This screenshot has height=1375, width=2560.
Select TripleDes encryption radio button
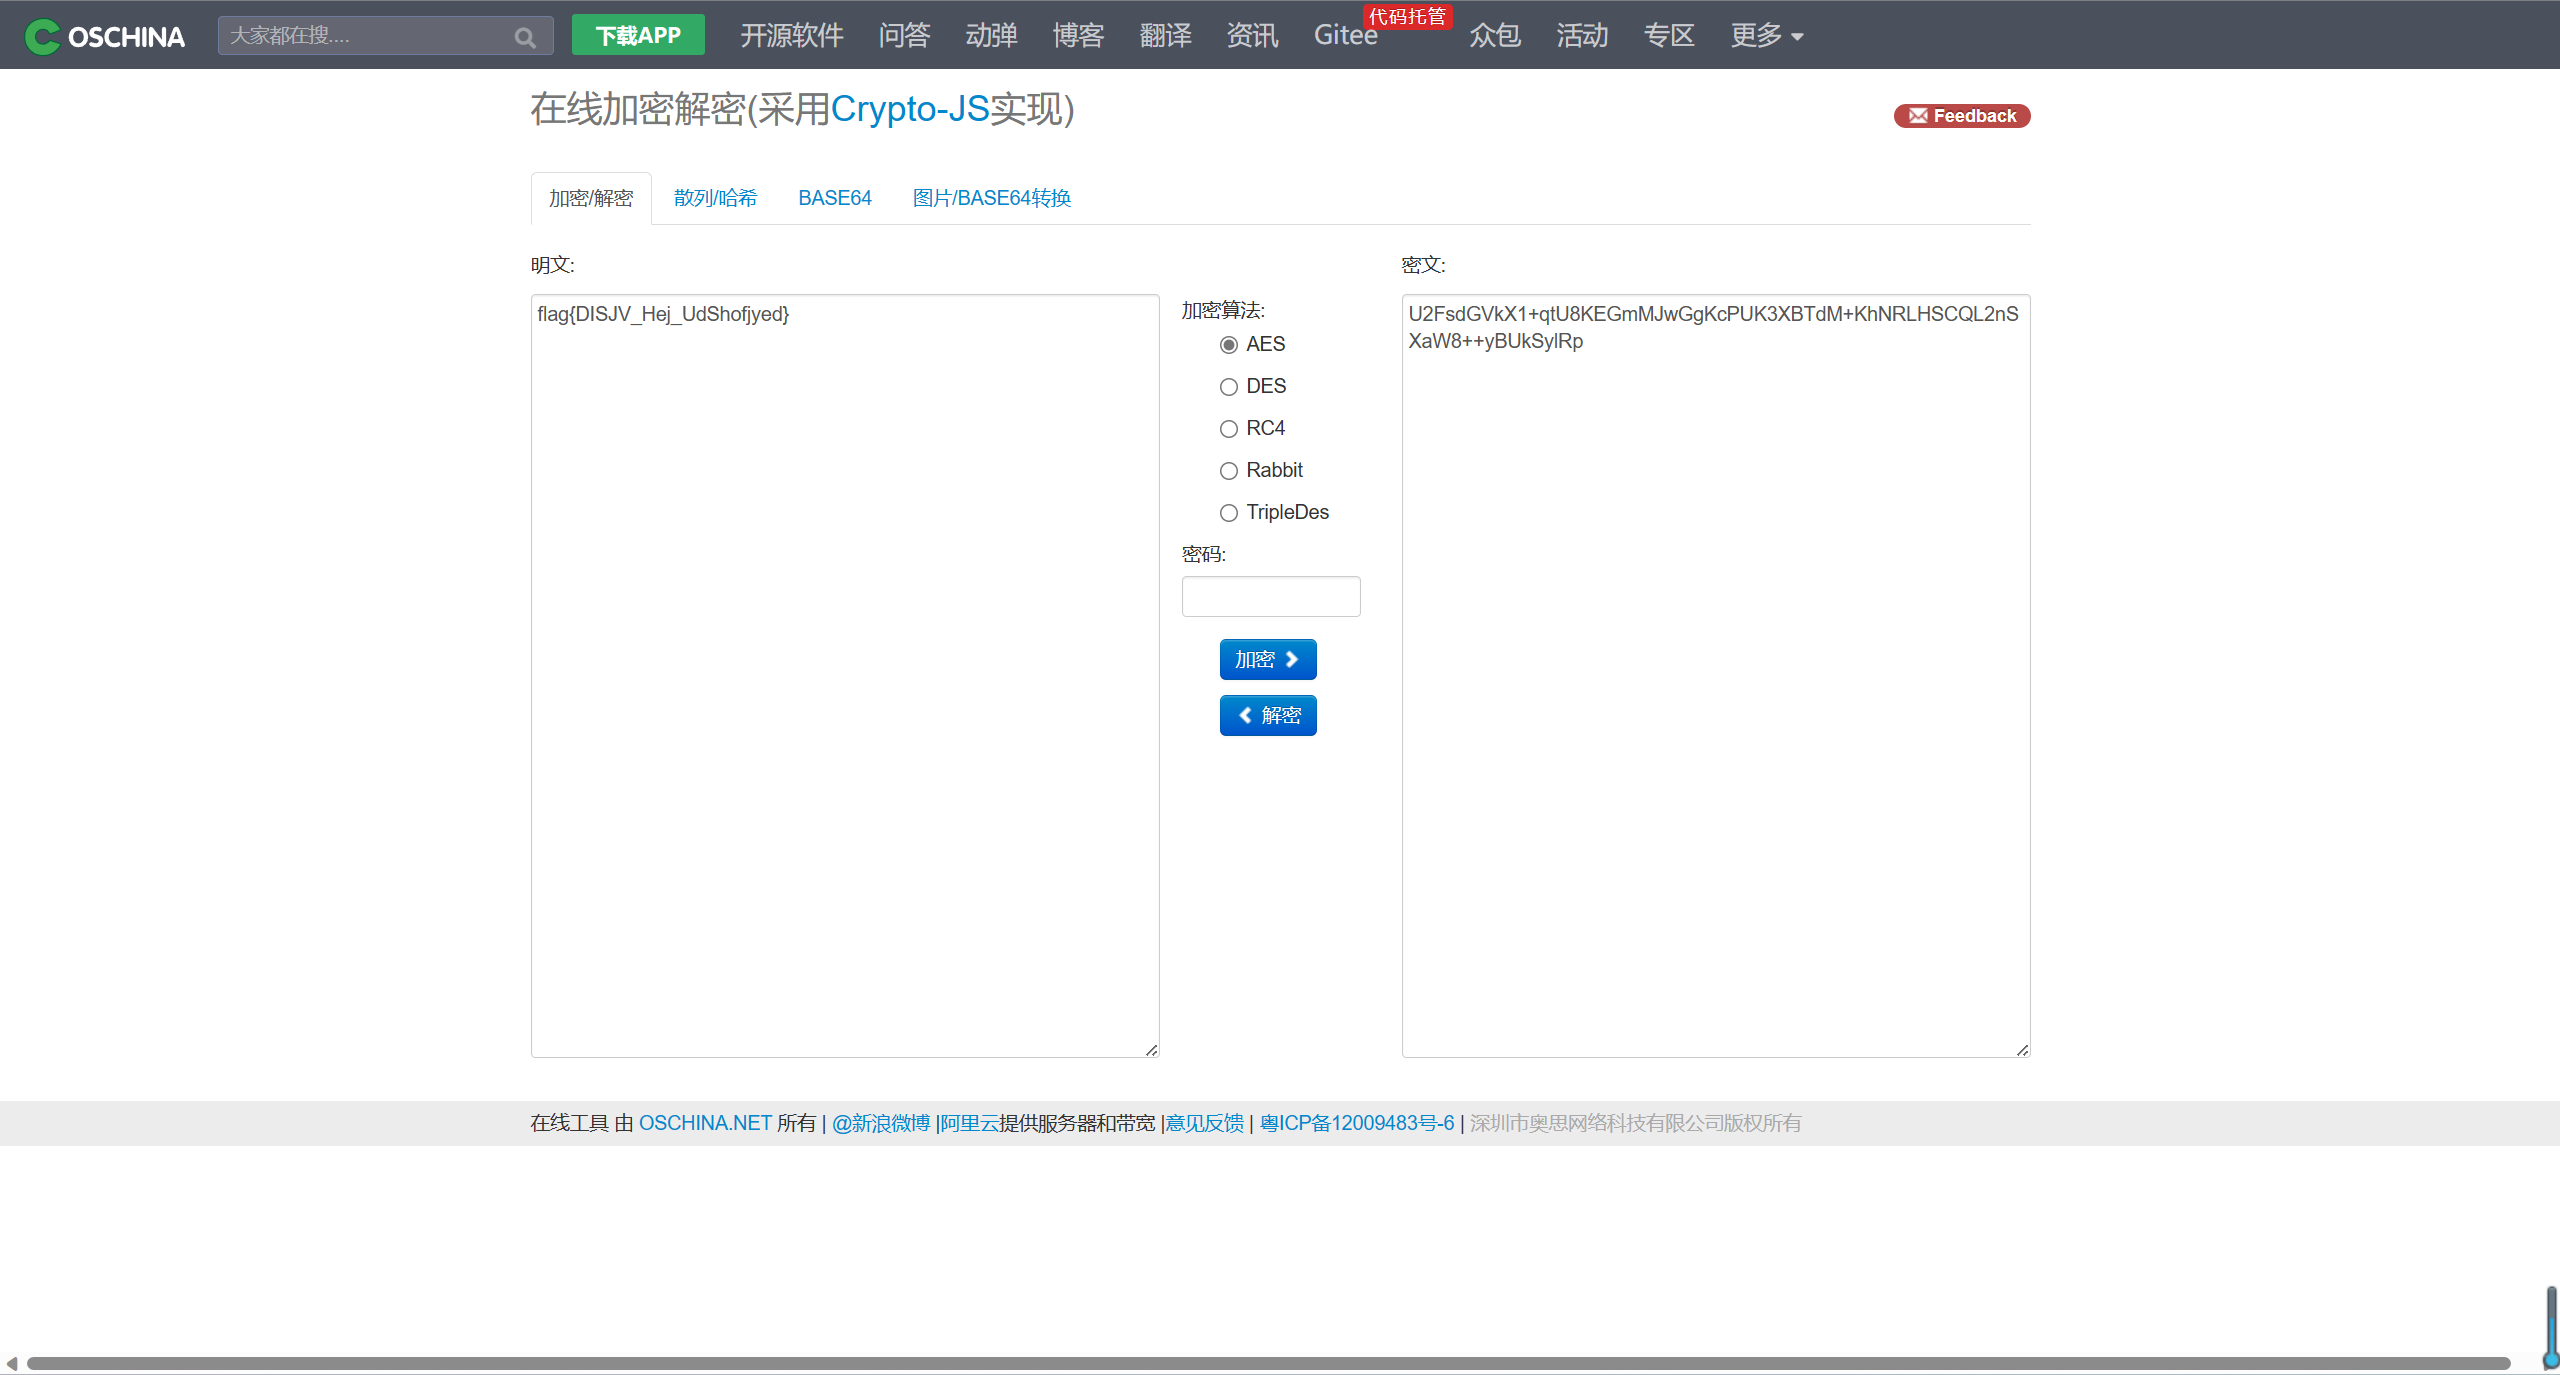click(x=1229, y=513)
